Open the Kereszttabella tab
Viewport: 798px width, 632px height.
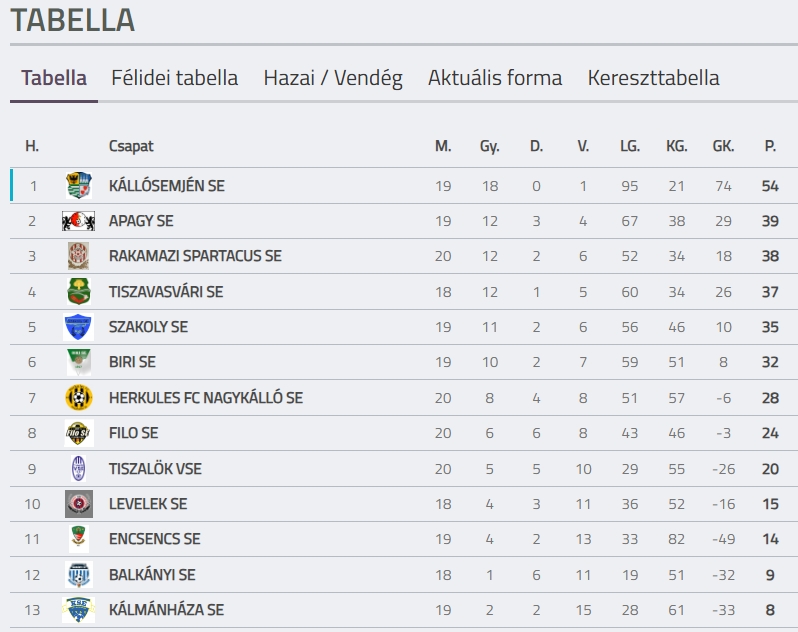click(653, 78)
